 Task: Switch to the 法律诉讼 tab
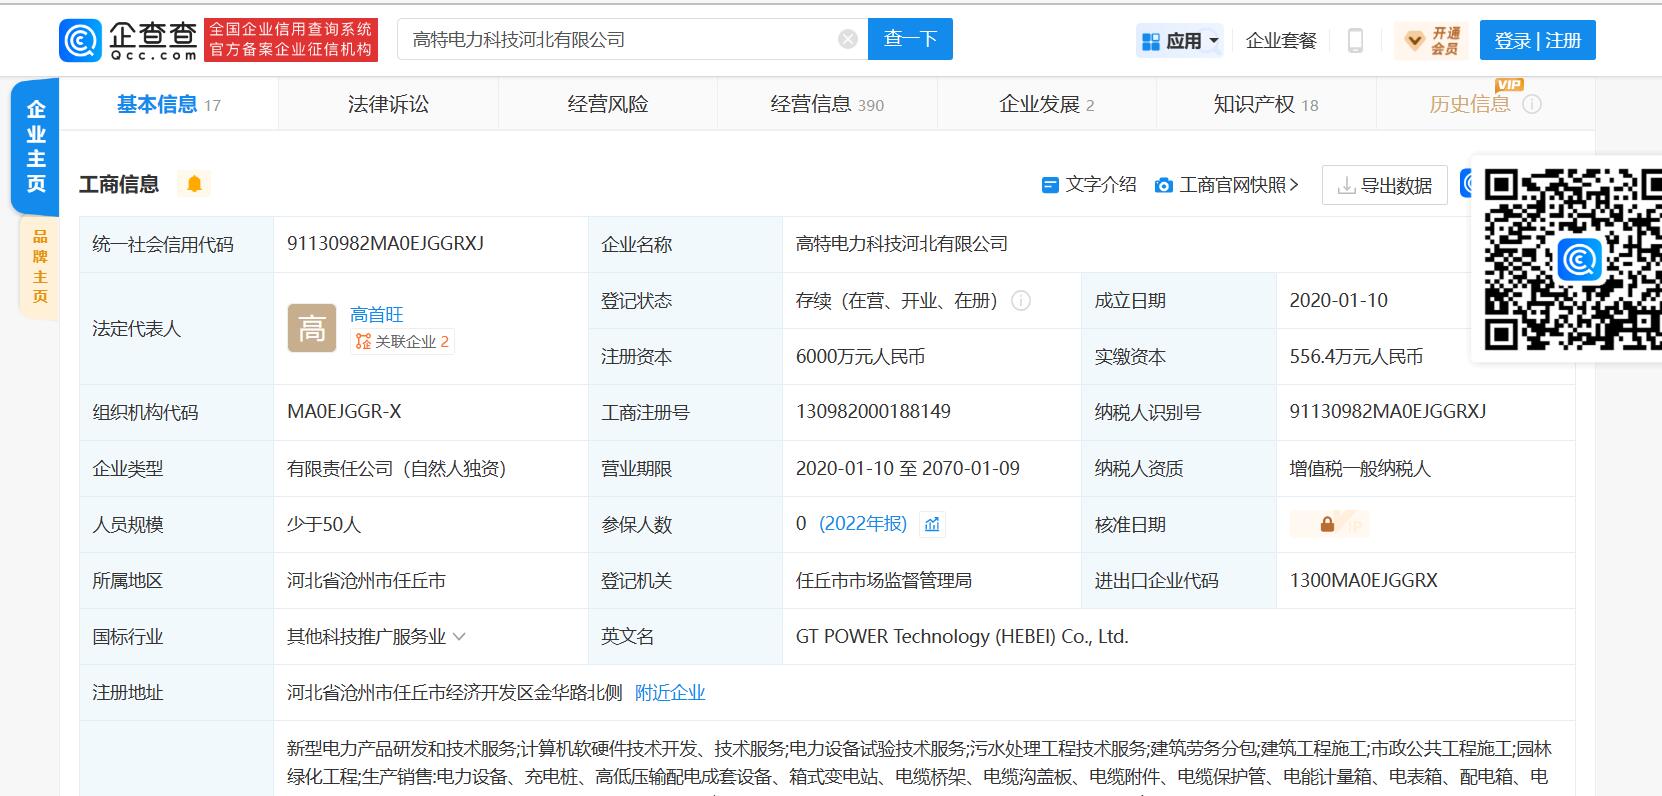point(388,104)
